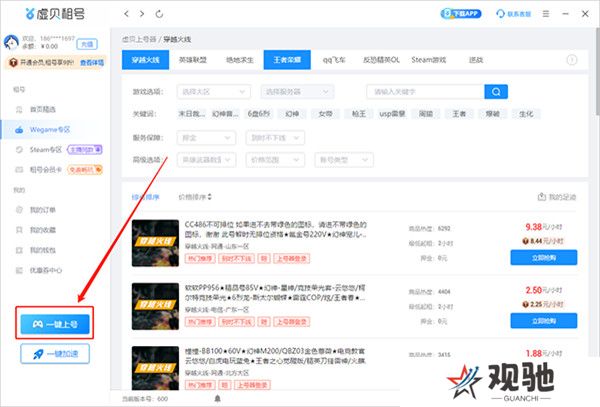Image resolution: width=600 pixels, height=407 pixels.
Task: Open 我的收藏 in sidebar
Action: 42,230
